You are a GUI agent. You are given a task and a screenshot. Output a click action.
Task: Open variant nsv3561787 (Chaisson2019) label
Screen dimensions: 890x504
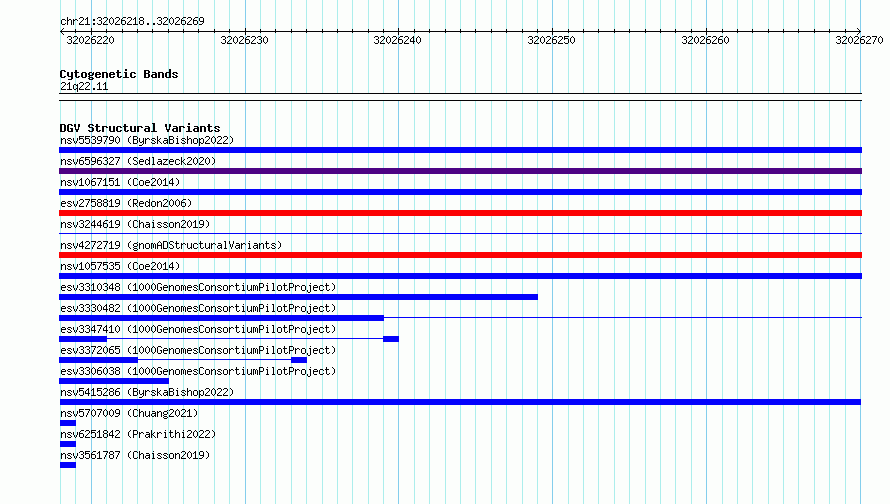point(135,455)
